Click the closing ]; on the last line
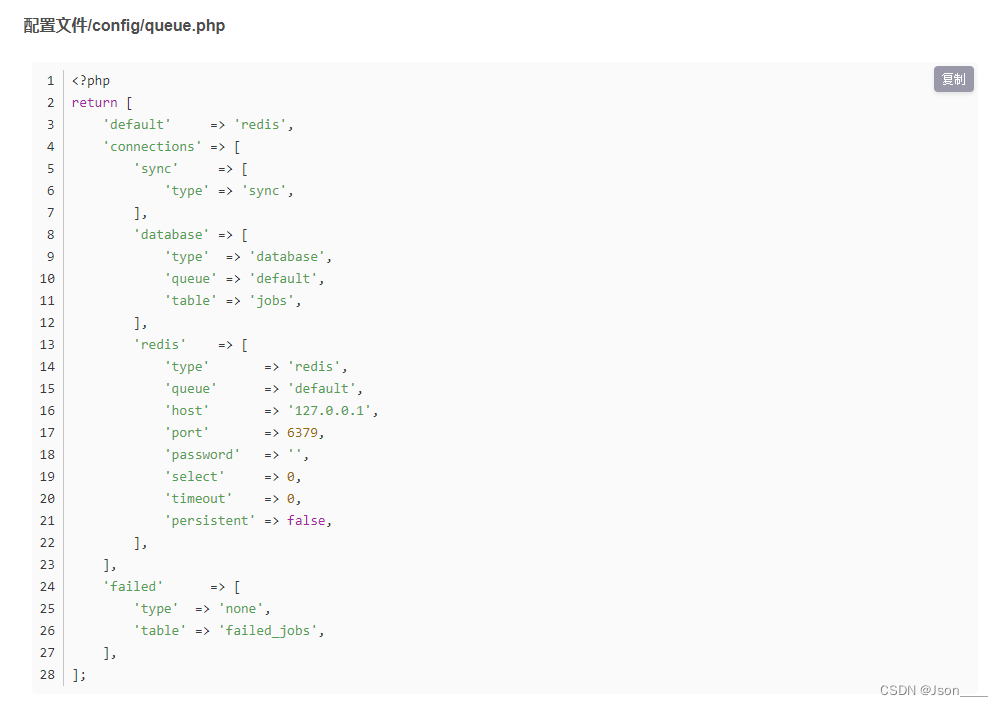This screenshot has height=706, width=1003. 79,674
